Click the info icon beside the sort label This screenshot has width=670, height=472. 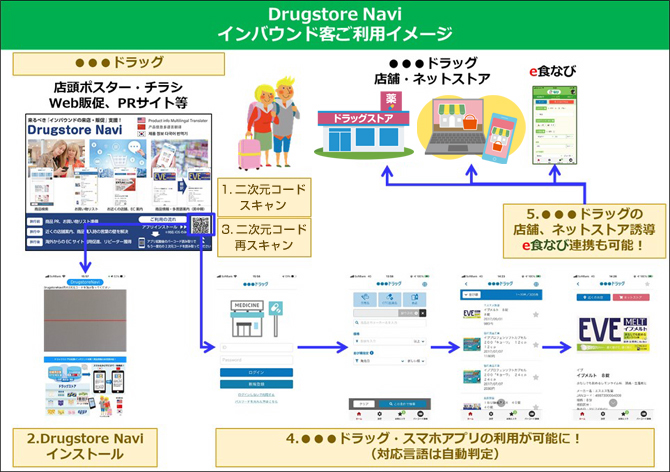click(372, 353)
